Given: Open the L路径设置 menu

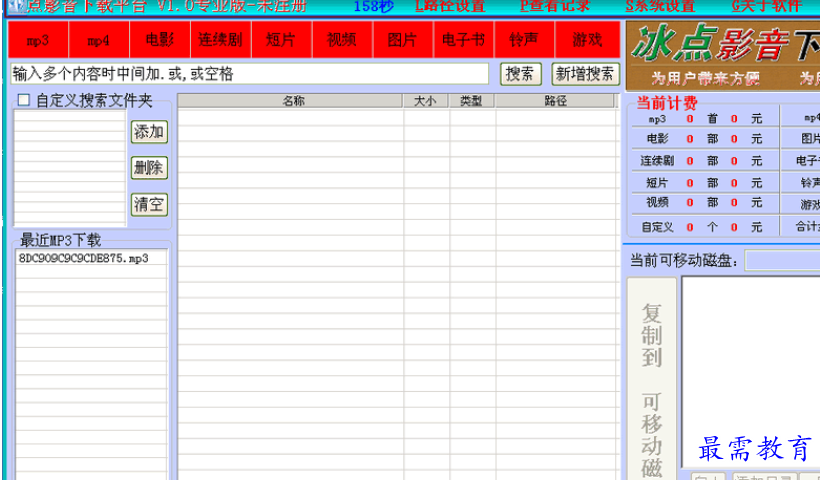Looking at the screenshot, I should (450, 6).
